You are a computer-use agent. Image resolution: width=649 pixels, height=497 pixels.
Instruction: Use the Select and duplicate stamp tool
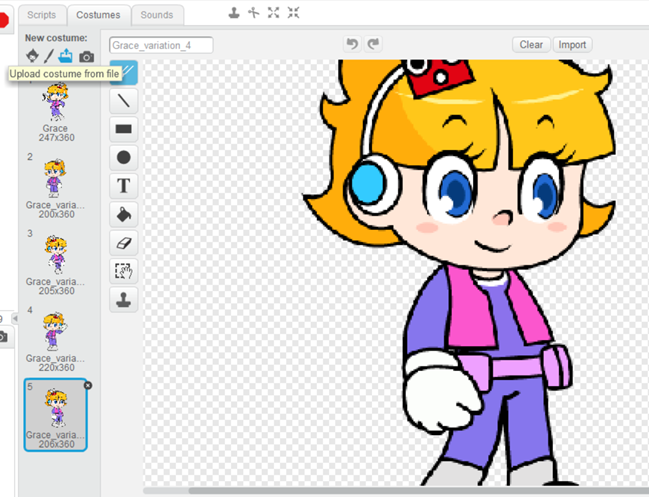(x=124, y=300)
